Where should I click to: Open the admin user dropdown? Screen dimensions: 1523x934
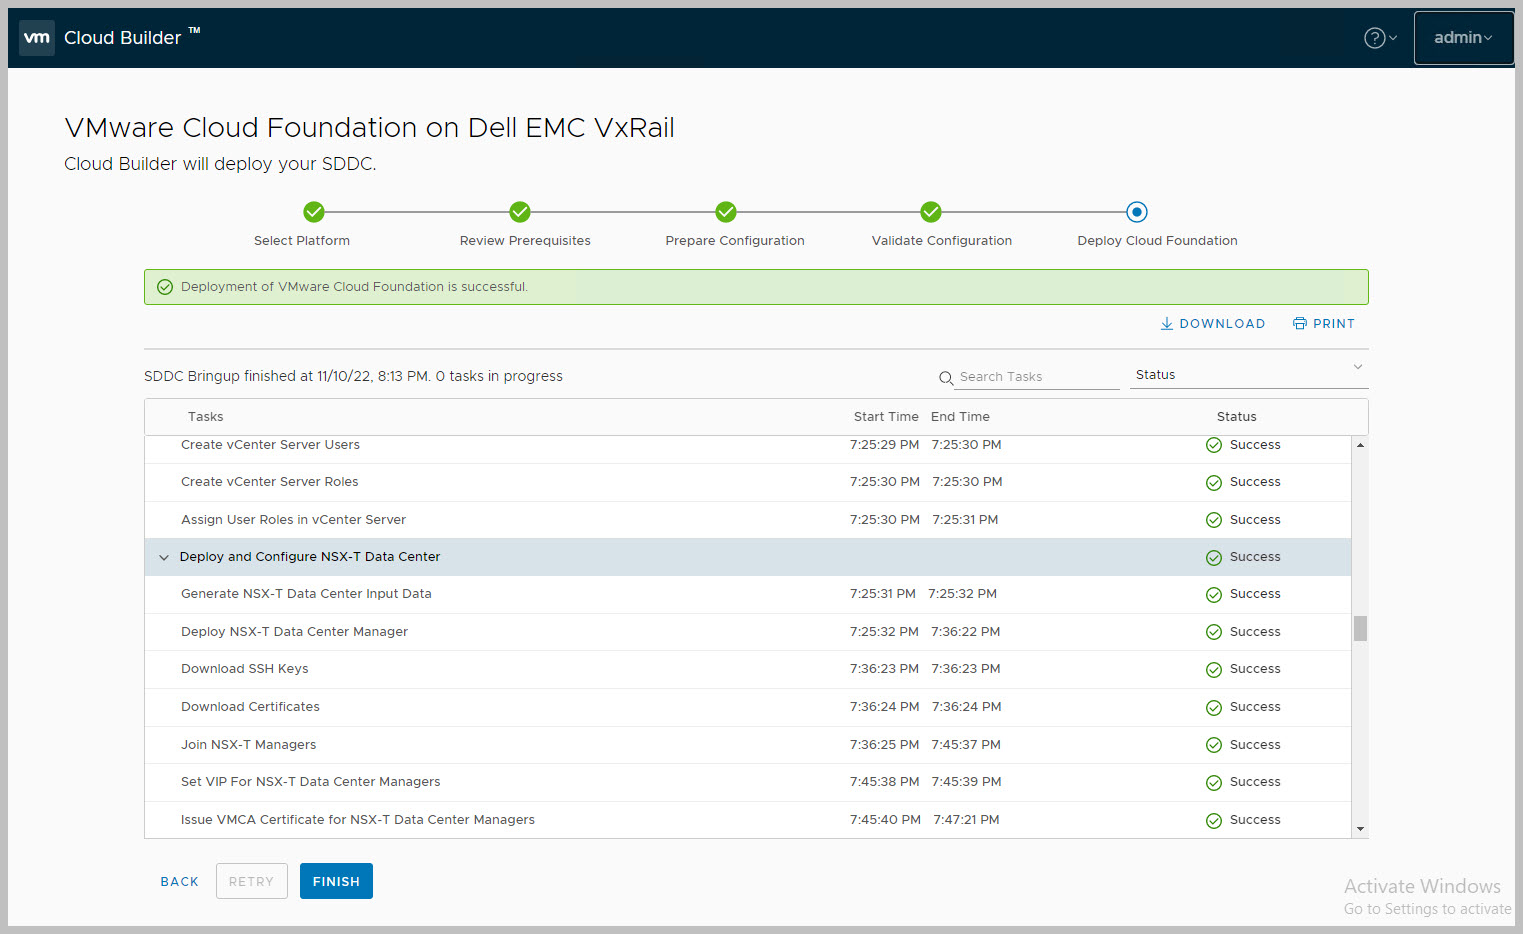tap(1463, 38)
